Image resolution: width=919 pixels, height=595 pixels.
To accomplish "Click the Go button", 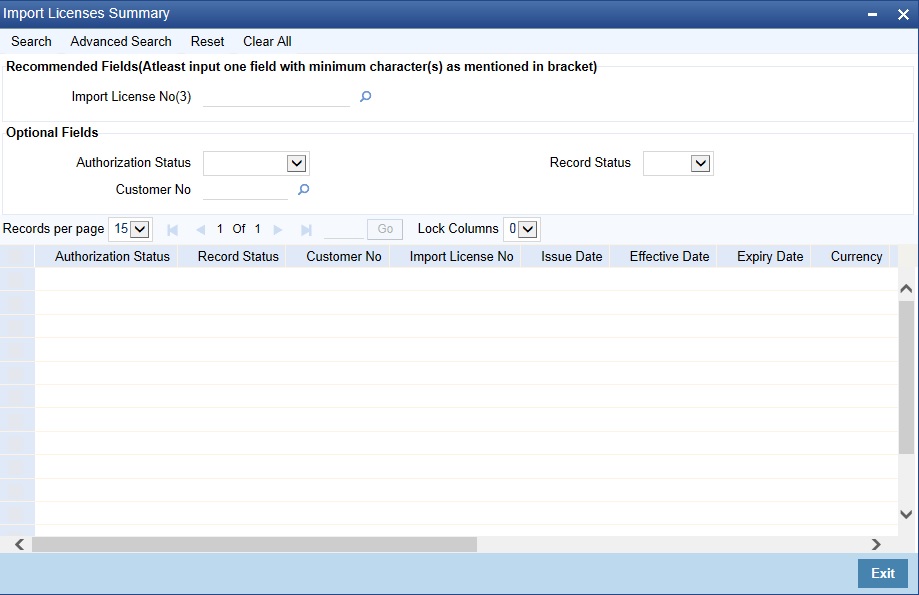I will pos(385,229).
